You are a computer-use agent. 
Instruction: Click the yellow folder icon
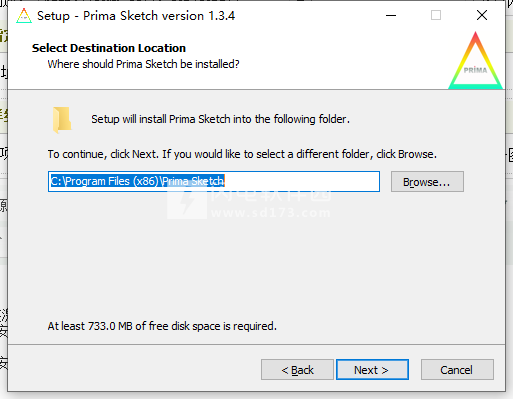(x=62, y=120)
